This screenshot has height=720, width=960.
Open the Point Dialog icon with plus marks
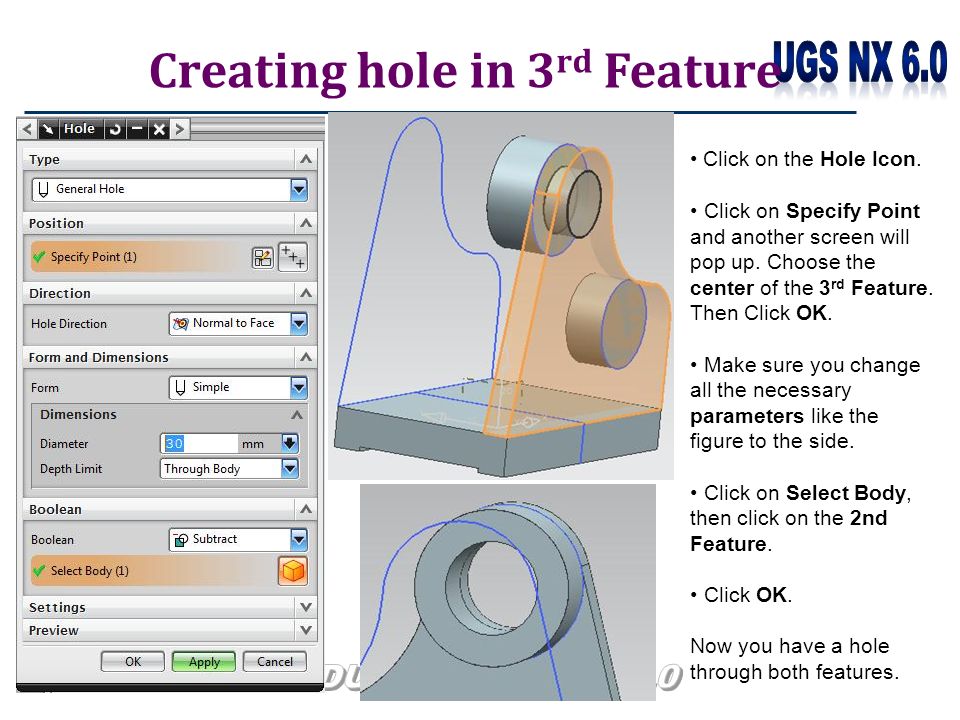pos(293,257)
